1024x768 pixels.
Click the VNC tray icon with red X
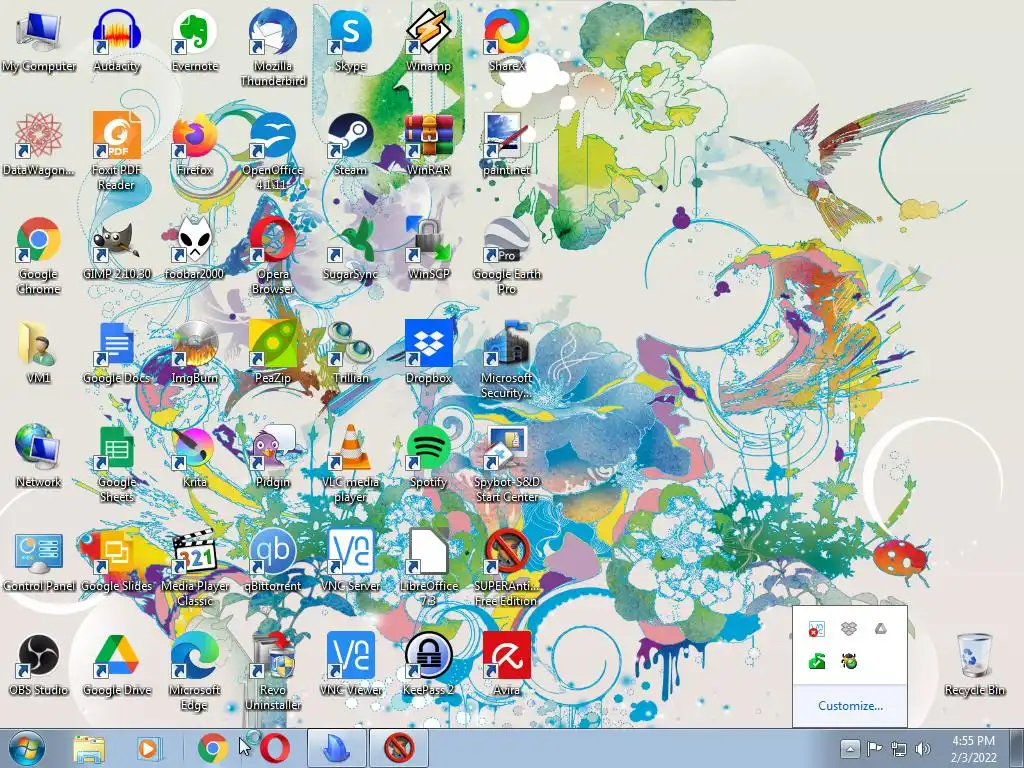816,629
